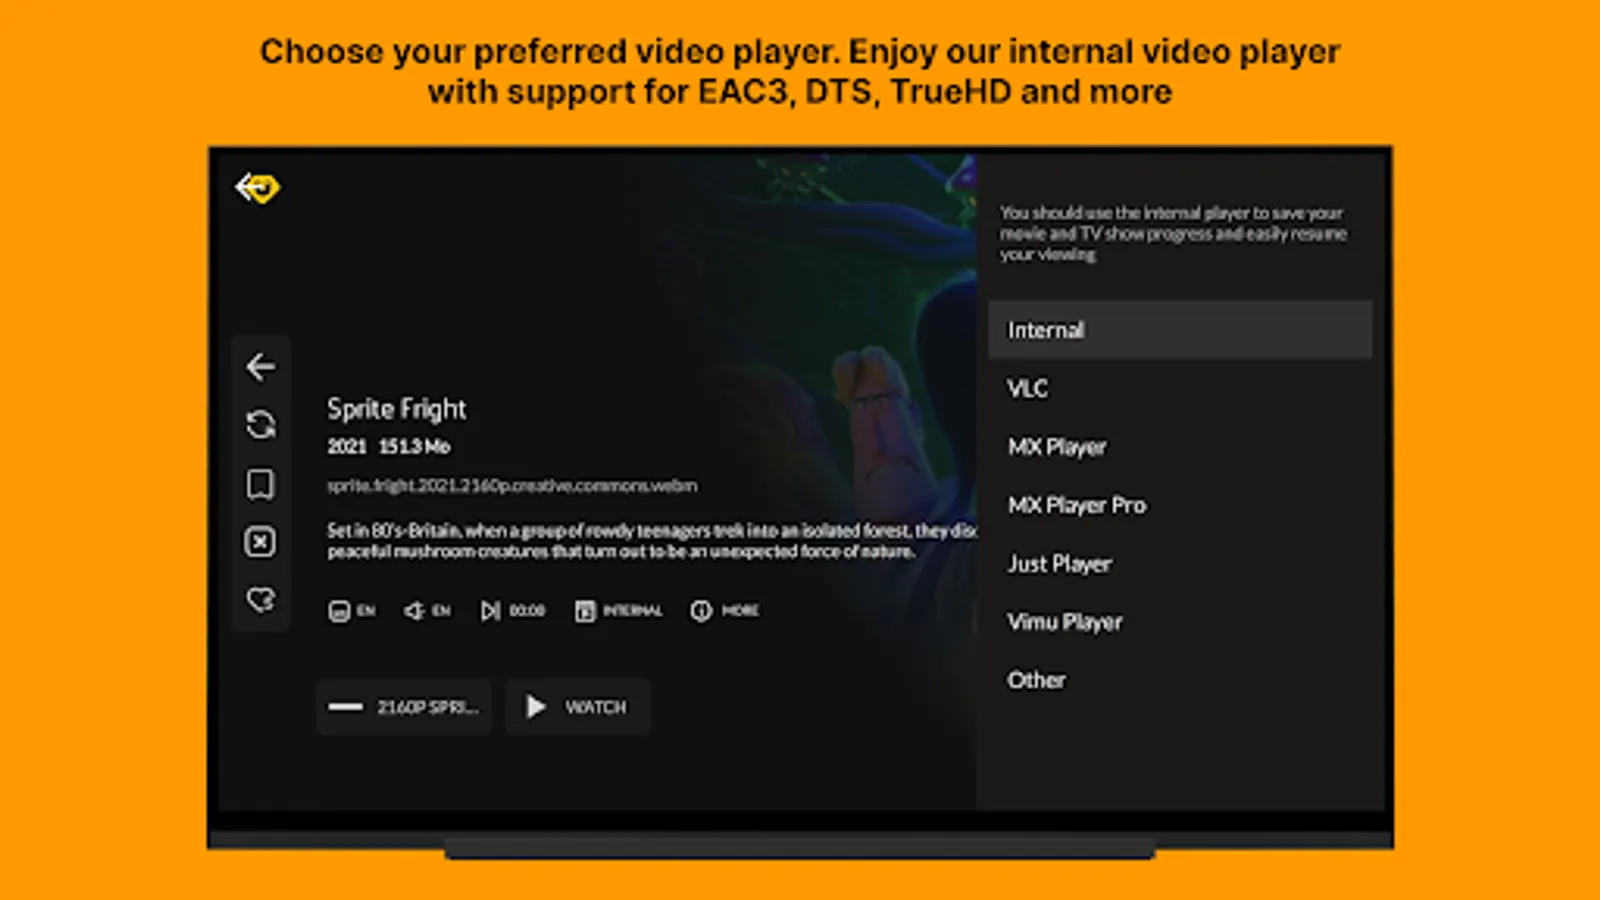
Task: Open the 2160P SPRI... version selector
Action: pyautogui.click(x=404, y=707)
